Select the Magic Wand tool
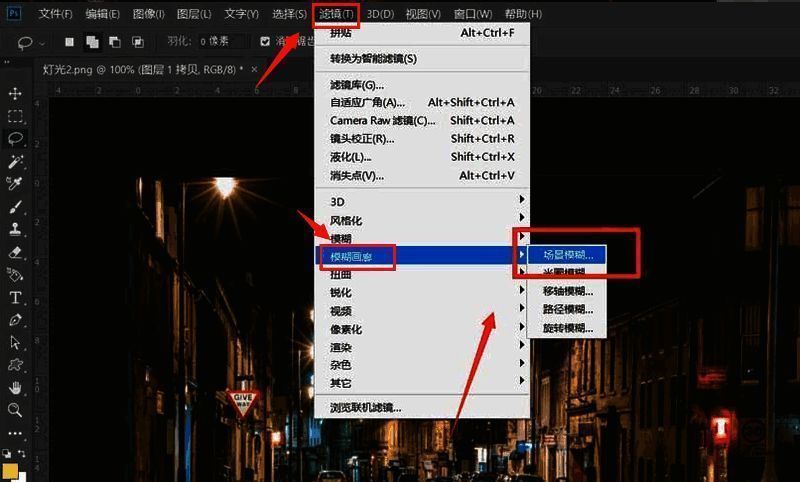Image resolution: width=800 pixels, height=482 pixels. 15,162
